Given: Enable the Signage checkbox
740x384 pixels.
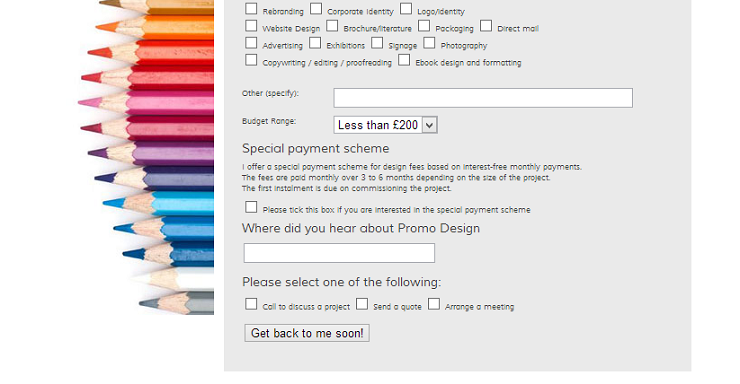Looking at the screenshot, I should pyautogui.click(x=377, y=43).
